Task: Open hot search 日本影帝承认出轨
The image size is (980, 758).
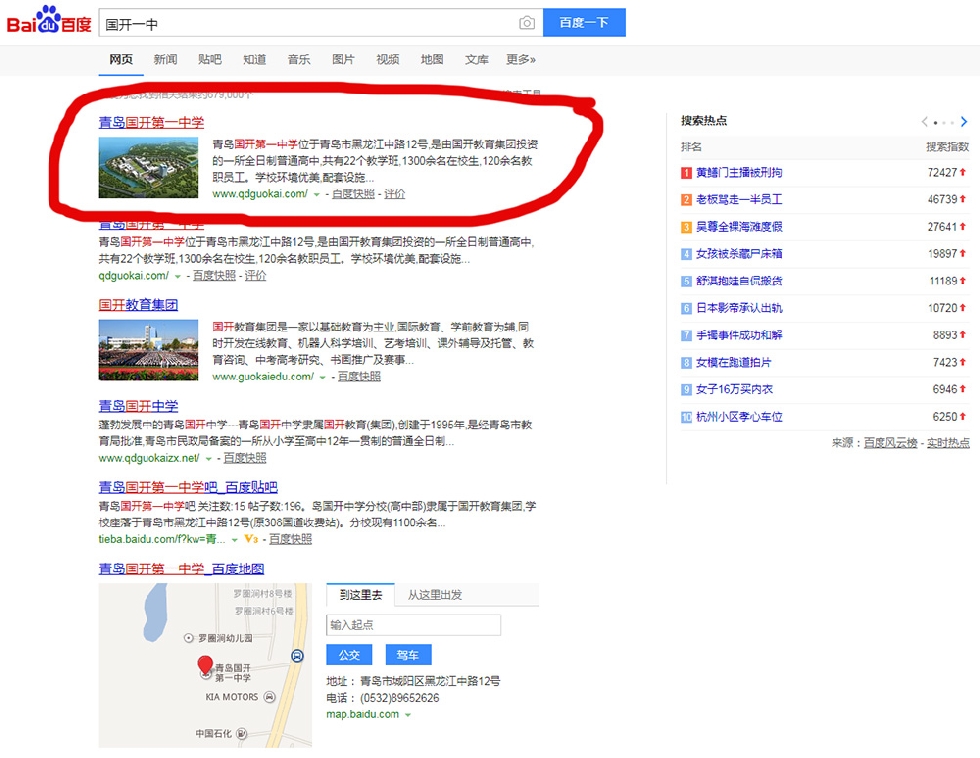Action: click(x=739, y=308)
